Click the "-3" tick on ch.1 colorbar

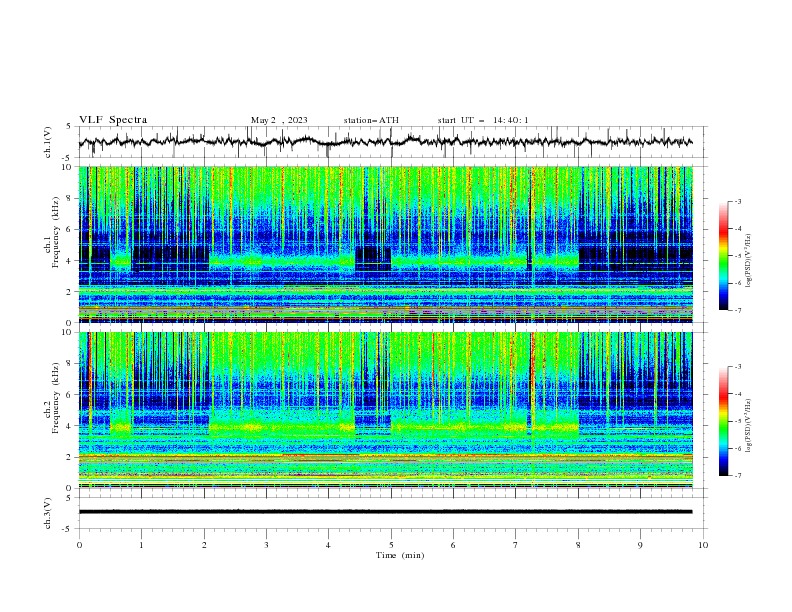pyautogui.click(x=737, y=201)
